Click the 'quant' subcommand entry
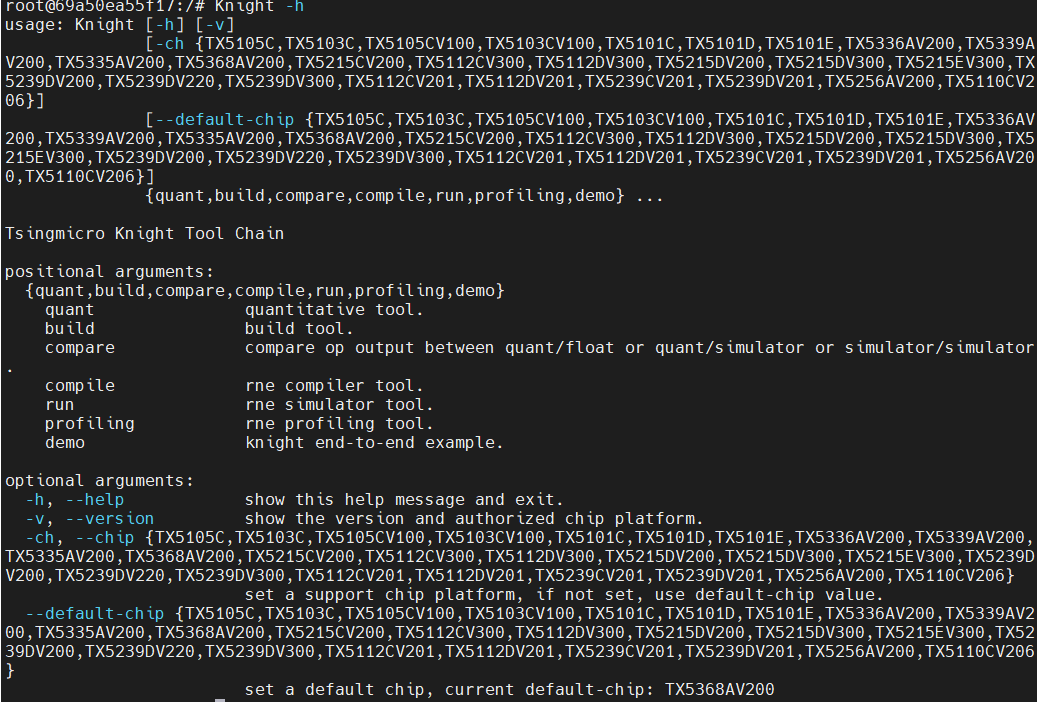1037x702 pixels. tap(69, 310)
